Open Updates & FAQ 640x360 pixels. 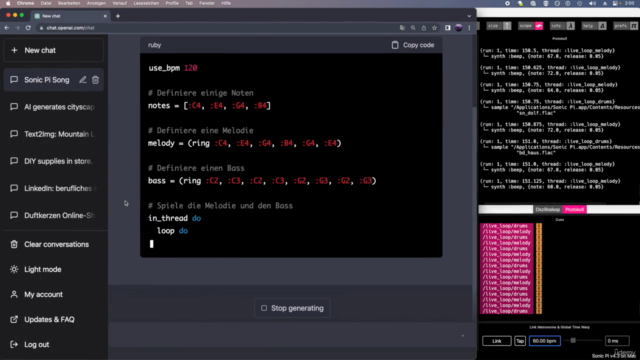point(53,320)
